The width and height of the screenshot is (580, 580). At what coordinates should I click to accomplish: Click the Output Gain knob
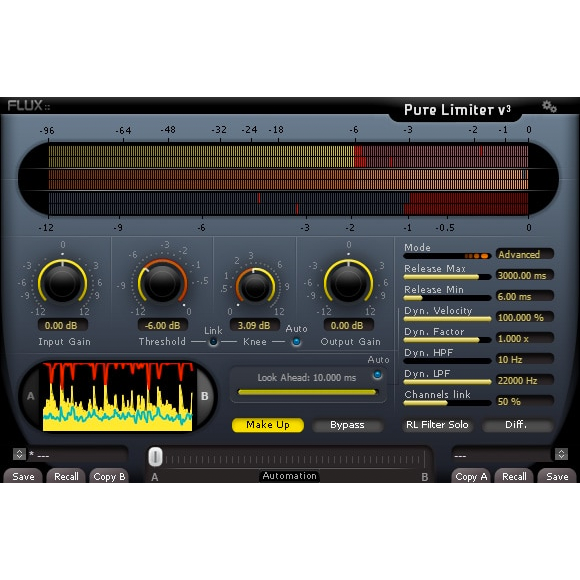click(x=348, y=283)
